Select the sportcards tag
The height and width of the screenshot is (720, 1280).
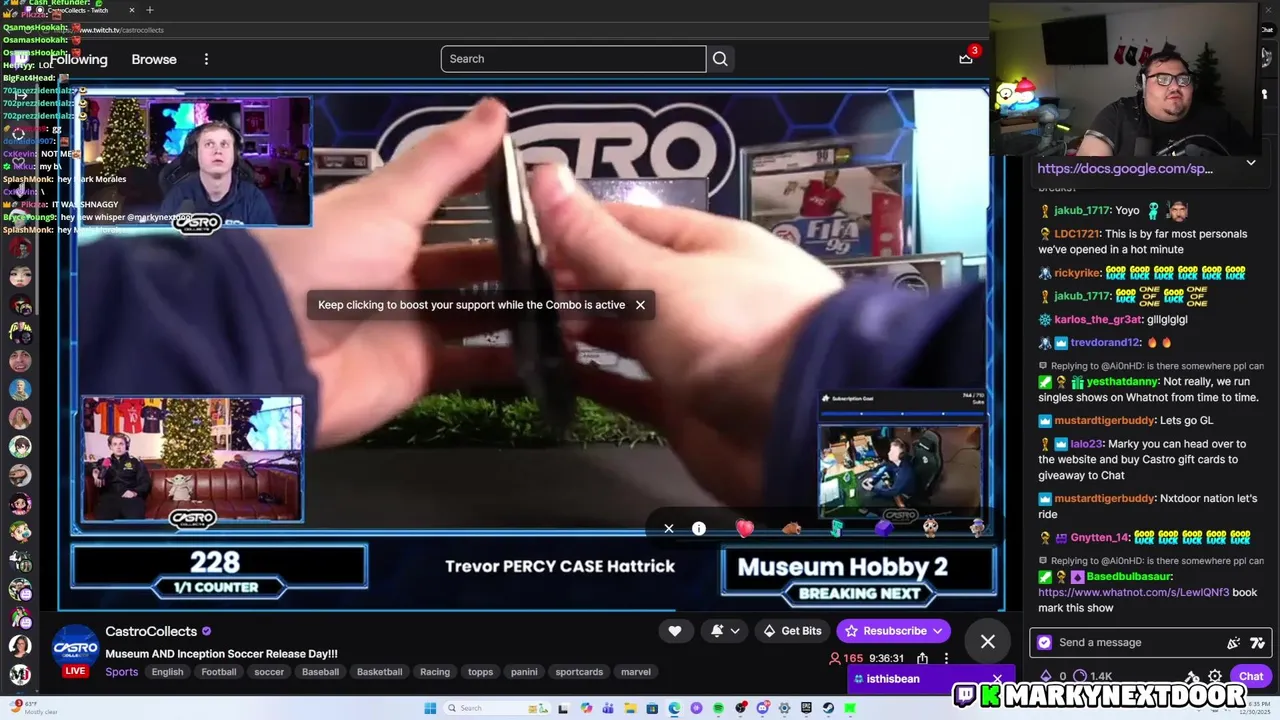tap(579, 672)
